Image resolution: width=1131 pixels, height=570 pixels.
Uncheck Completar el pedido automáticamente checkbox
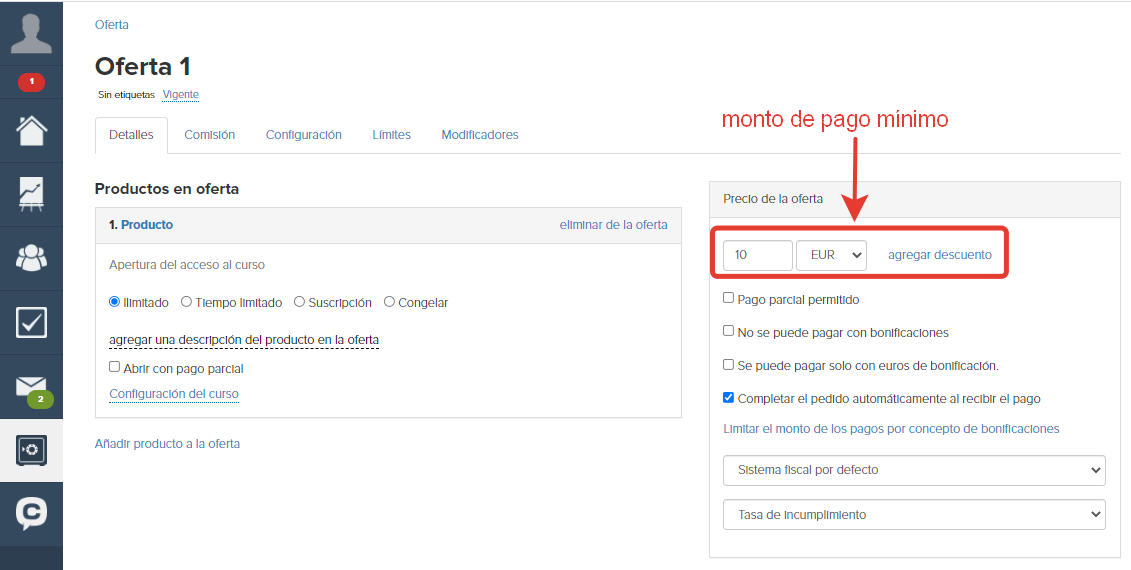coord(729,398)
